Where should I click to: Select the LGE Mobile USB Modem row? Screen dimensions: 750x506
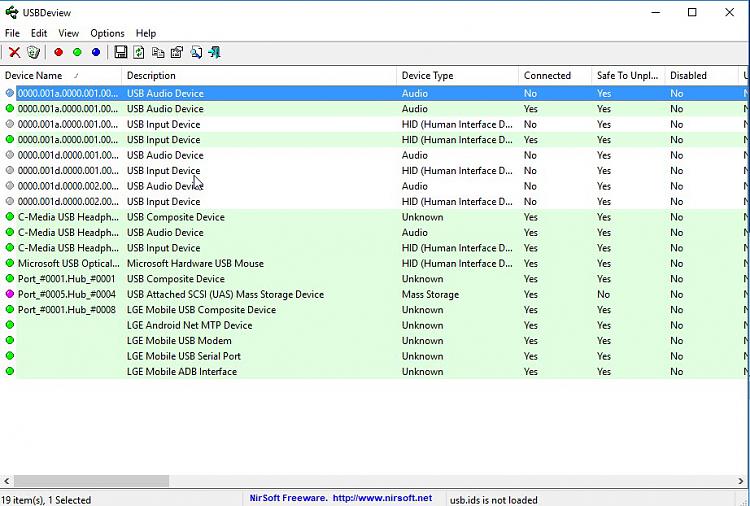[x=373, y=341]
